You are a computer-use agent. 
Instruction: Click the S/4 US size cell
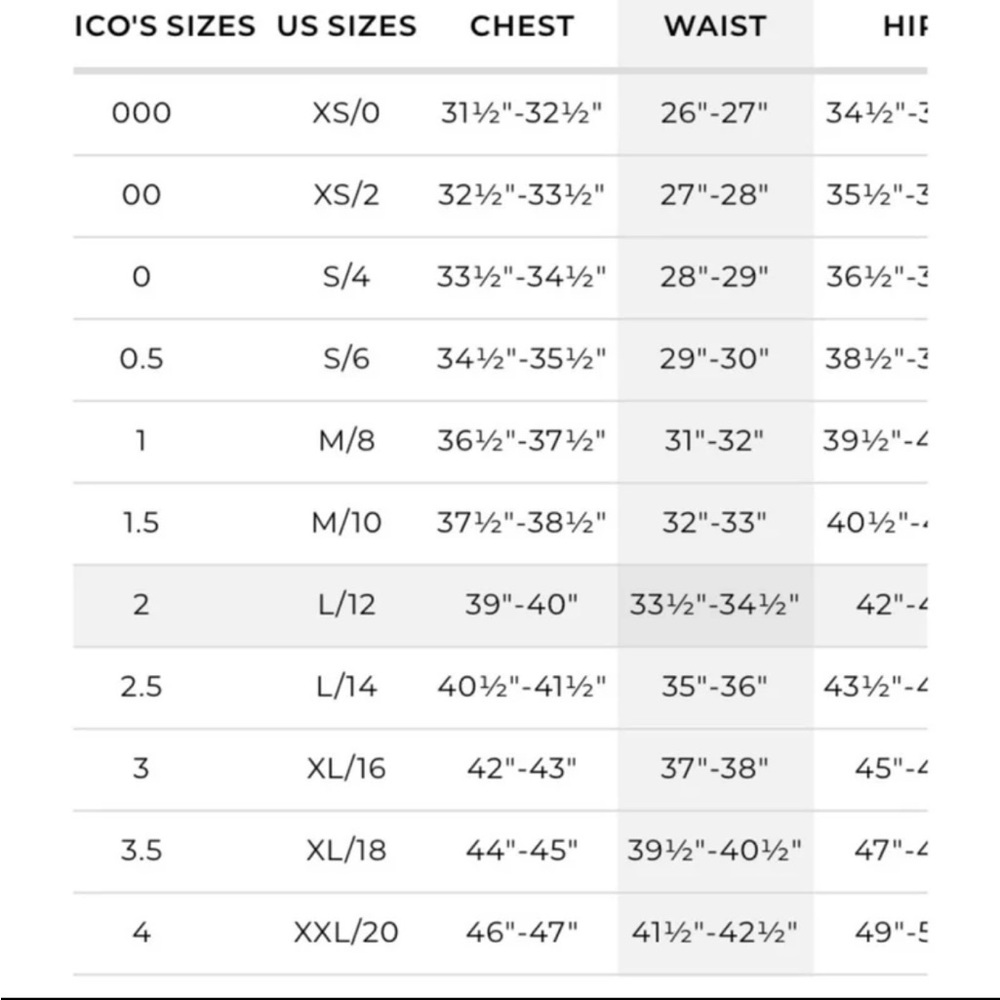coord(346,276)
